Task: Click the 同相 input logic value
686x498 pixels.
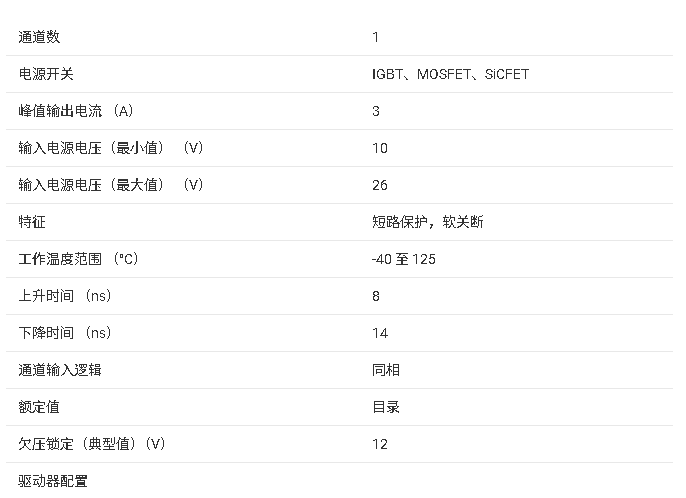Action: pos(386,370)
